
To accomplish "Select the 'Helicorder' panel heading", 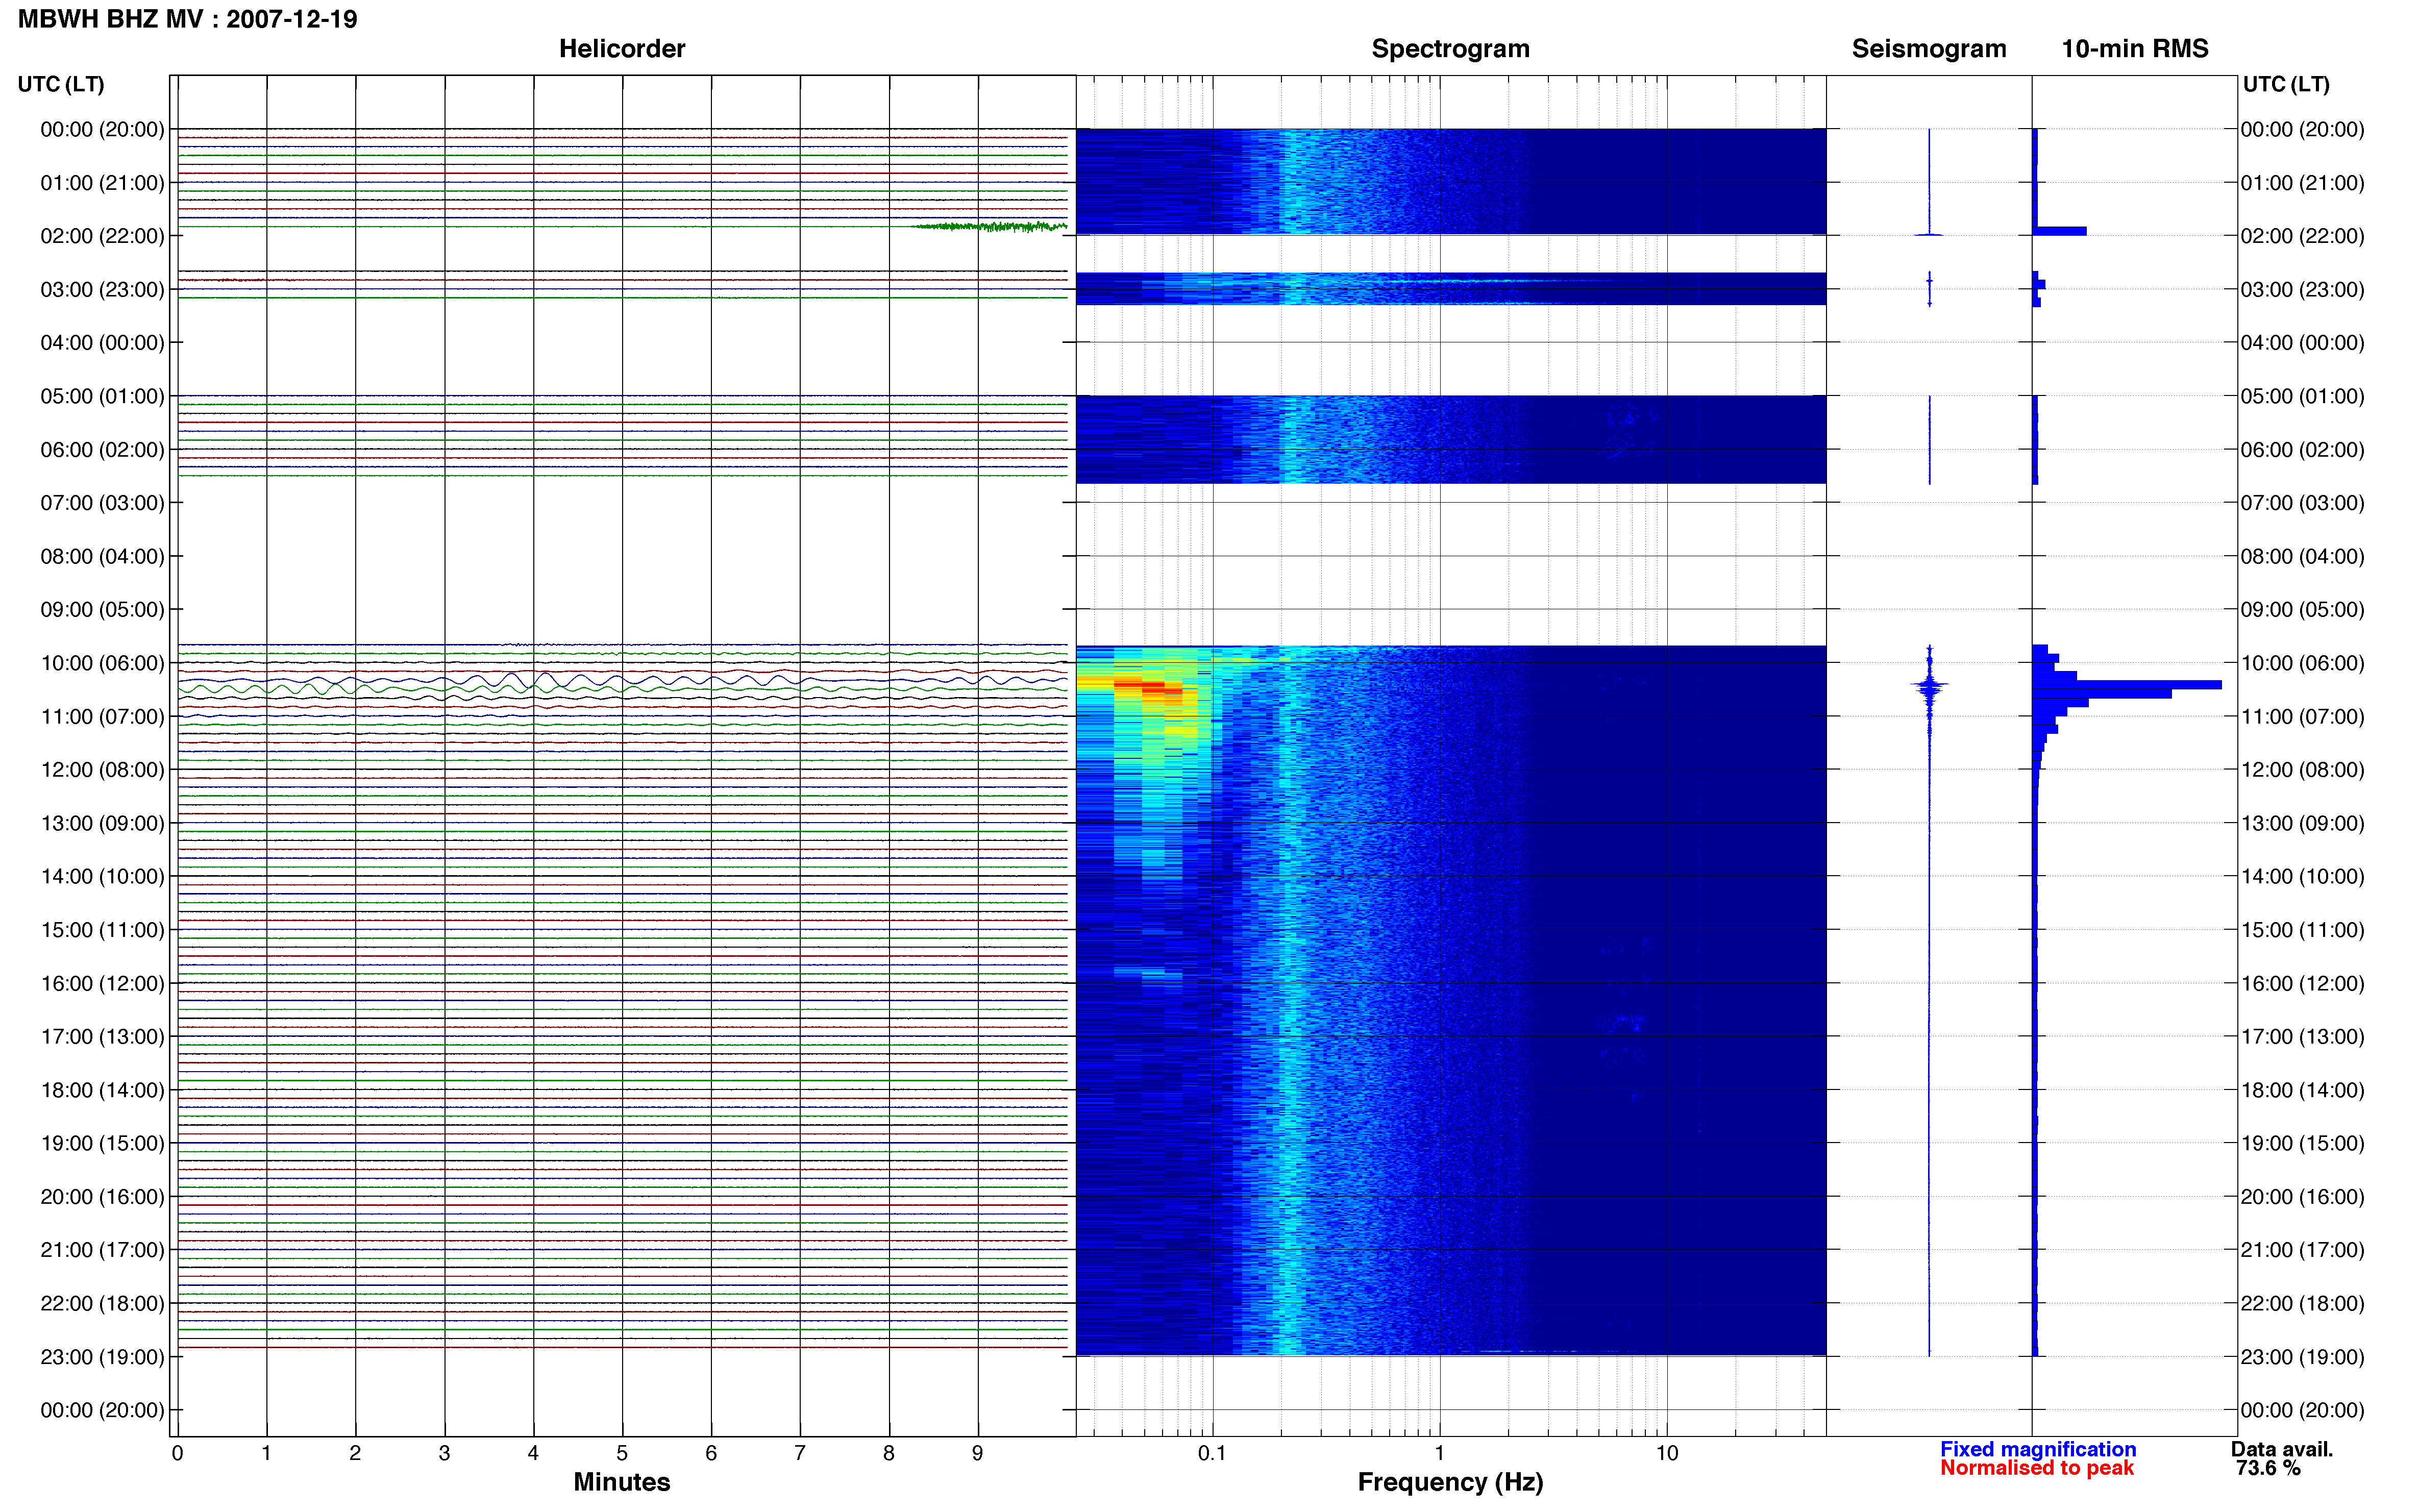I will coord(621,48).
